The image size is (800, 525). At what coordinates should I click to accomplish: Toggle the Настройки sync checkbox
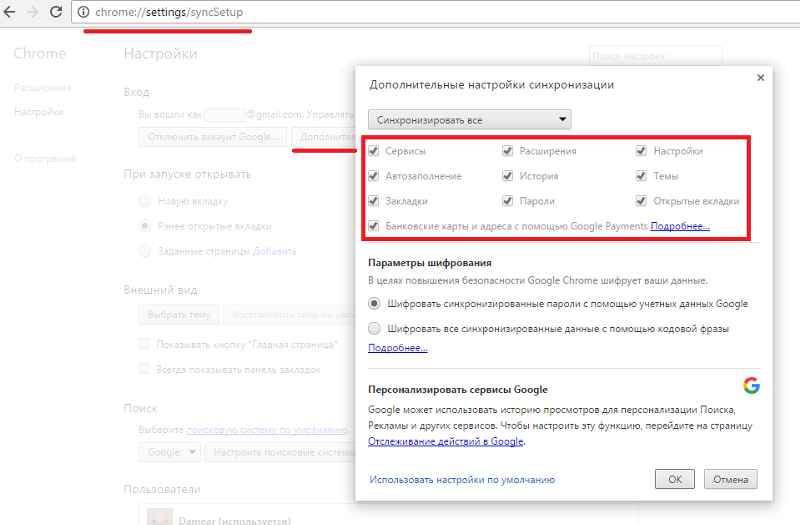tap(641, 151)
